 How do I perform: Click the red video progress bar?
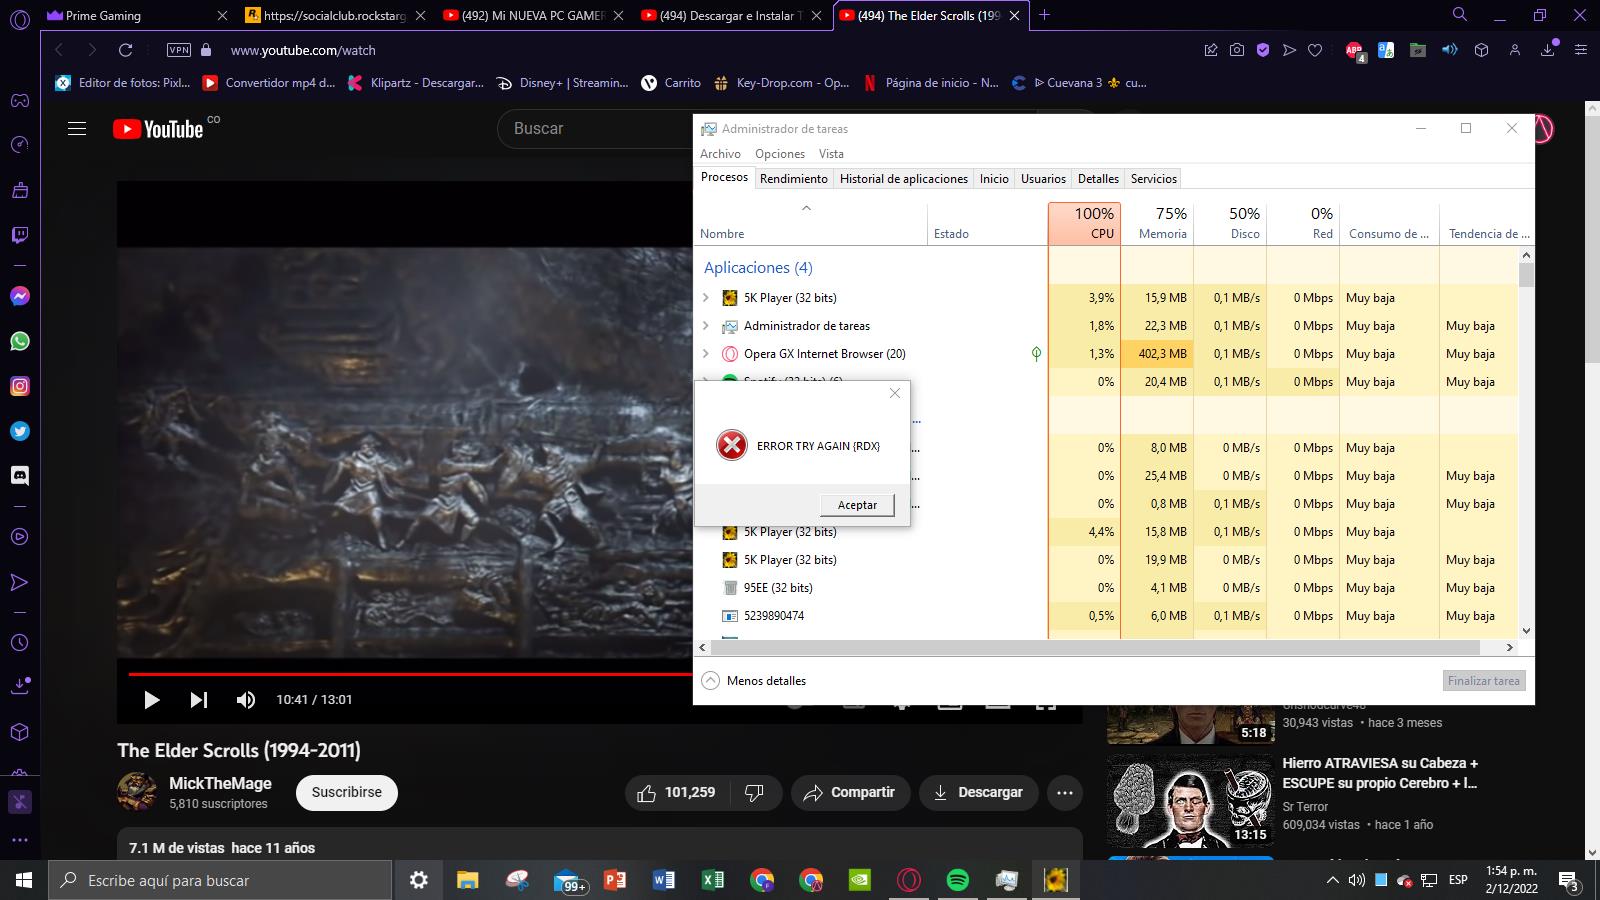tap(400, 674)
